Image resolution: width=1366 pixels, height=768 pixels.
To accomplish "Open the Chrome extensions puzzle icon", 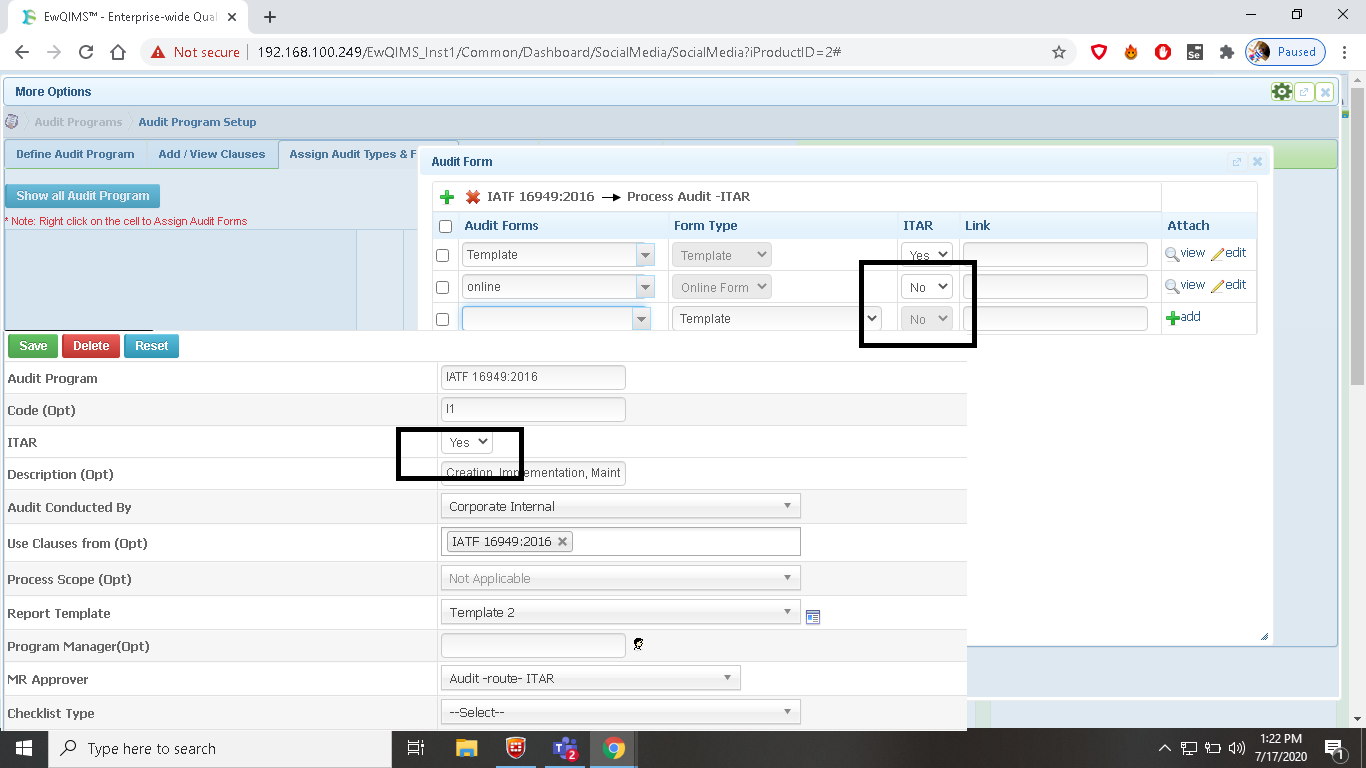I will click(1226, 52).
